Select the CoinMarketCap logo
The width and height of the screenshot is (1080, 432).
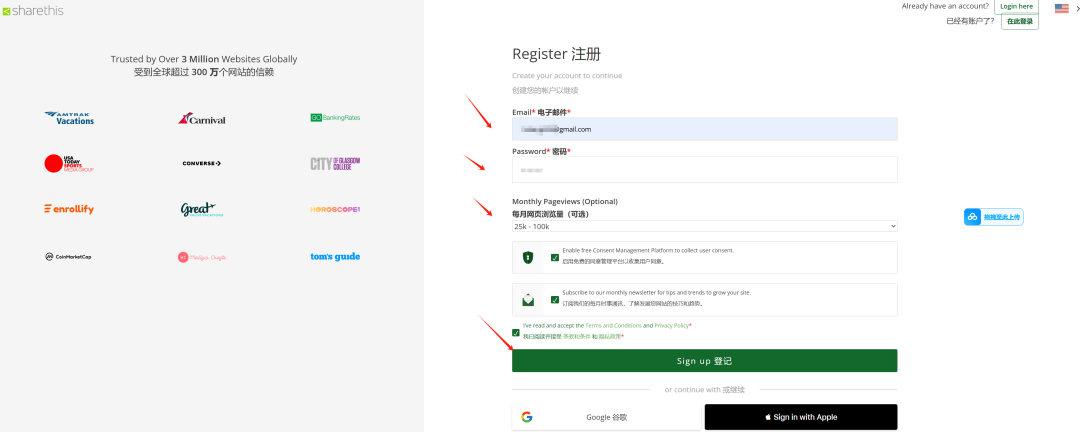(x=68, y=256)
